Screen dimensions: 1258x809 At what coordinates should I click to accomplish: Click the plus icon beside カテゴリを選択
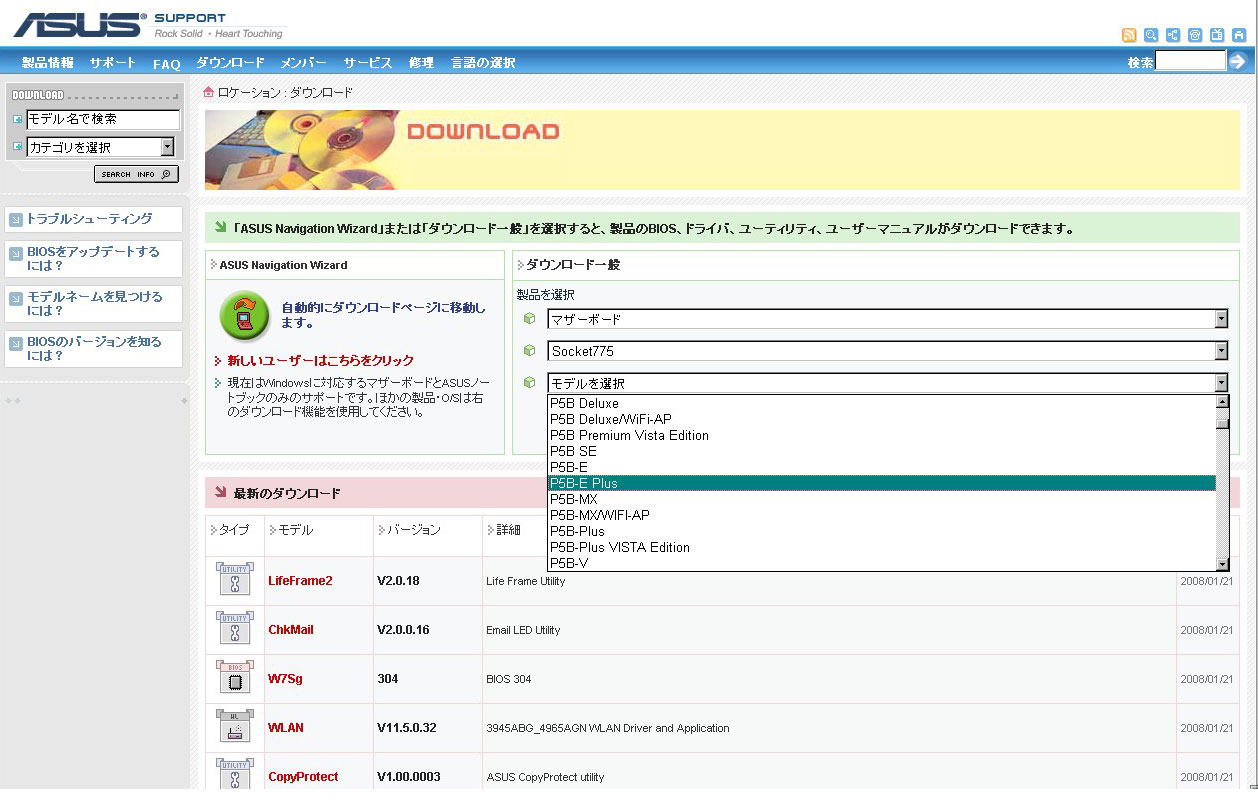click(x=17, y=147)
